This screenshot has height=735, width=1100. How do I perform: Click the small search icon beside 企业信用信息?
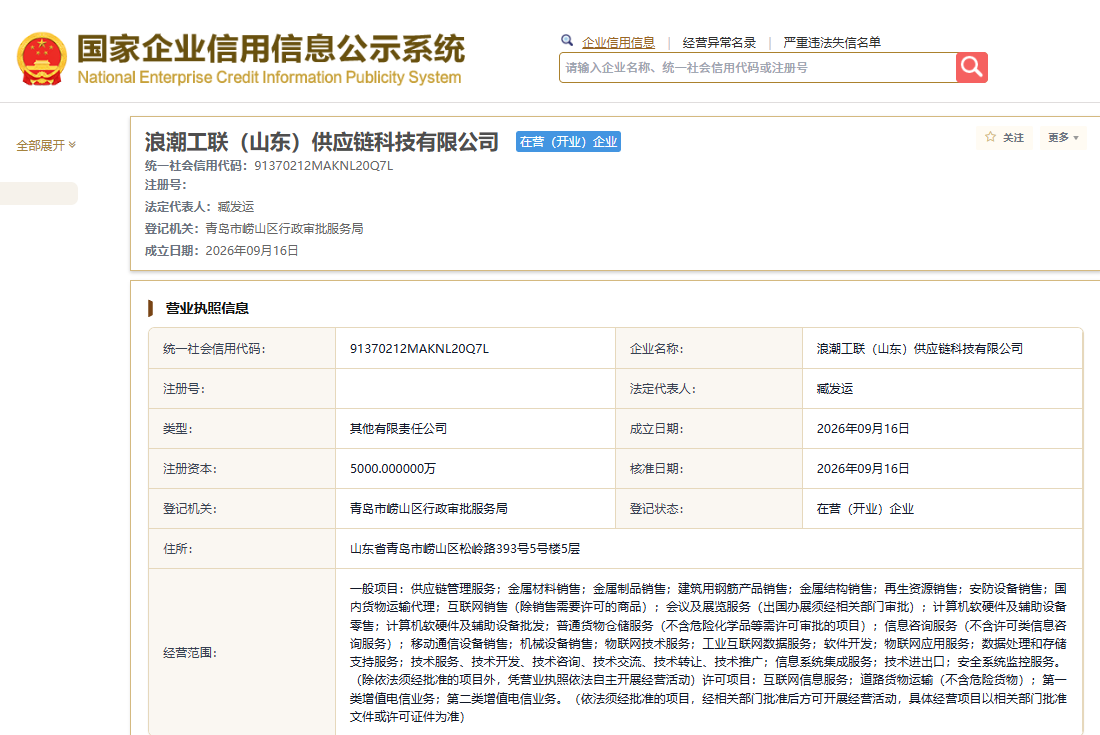[567, 41]
